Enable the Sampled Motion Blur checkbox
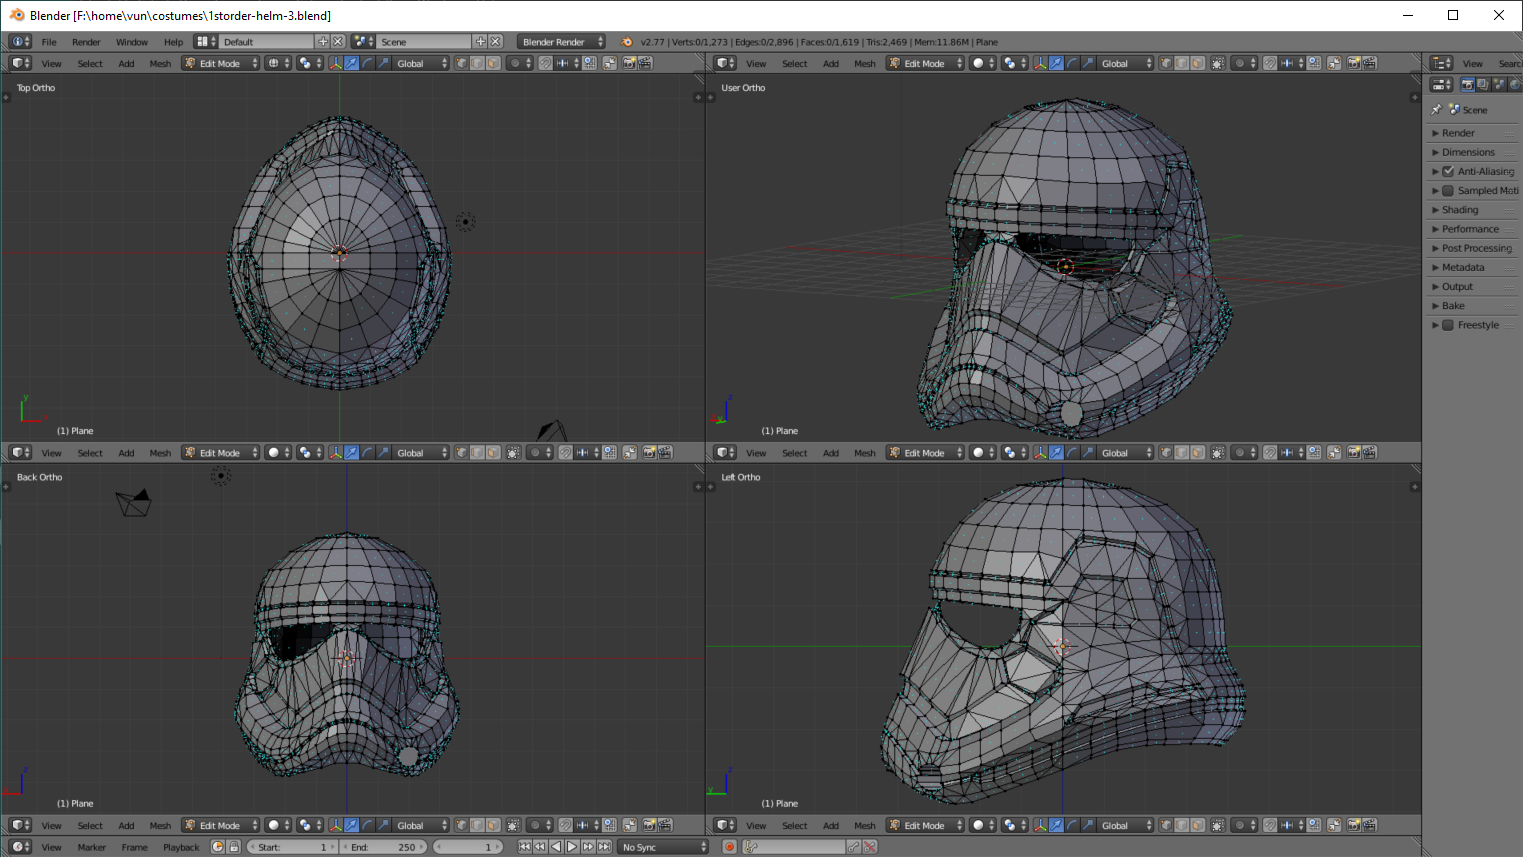The width and height of the screenshot is (1523, 857). 1448,191
